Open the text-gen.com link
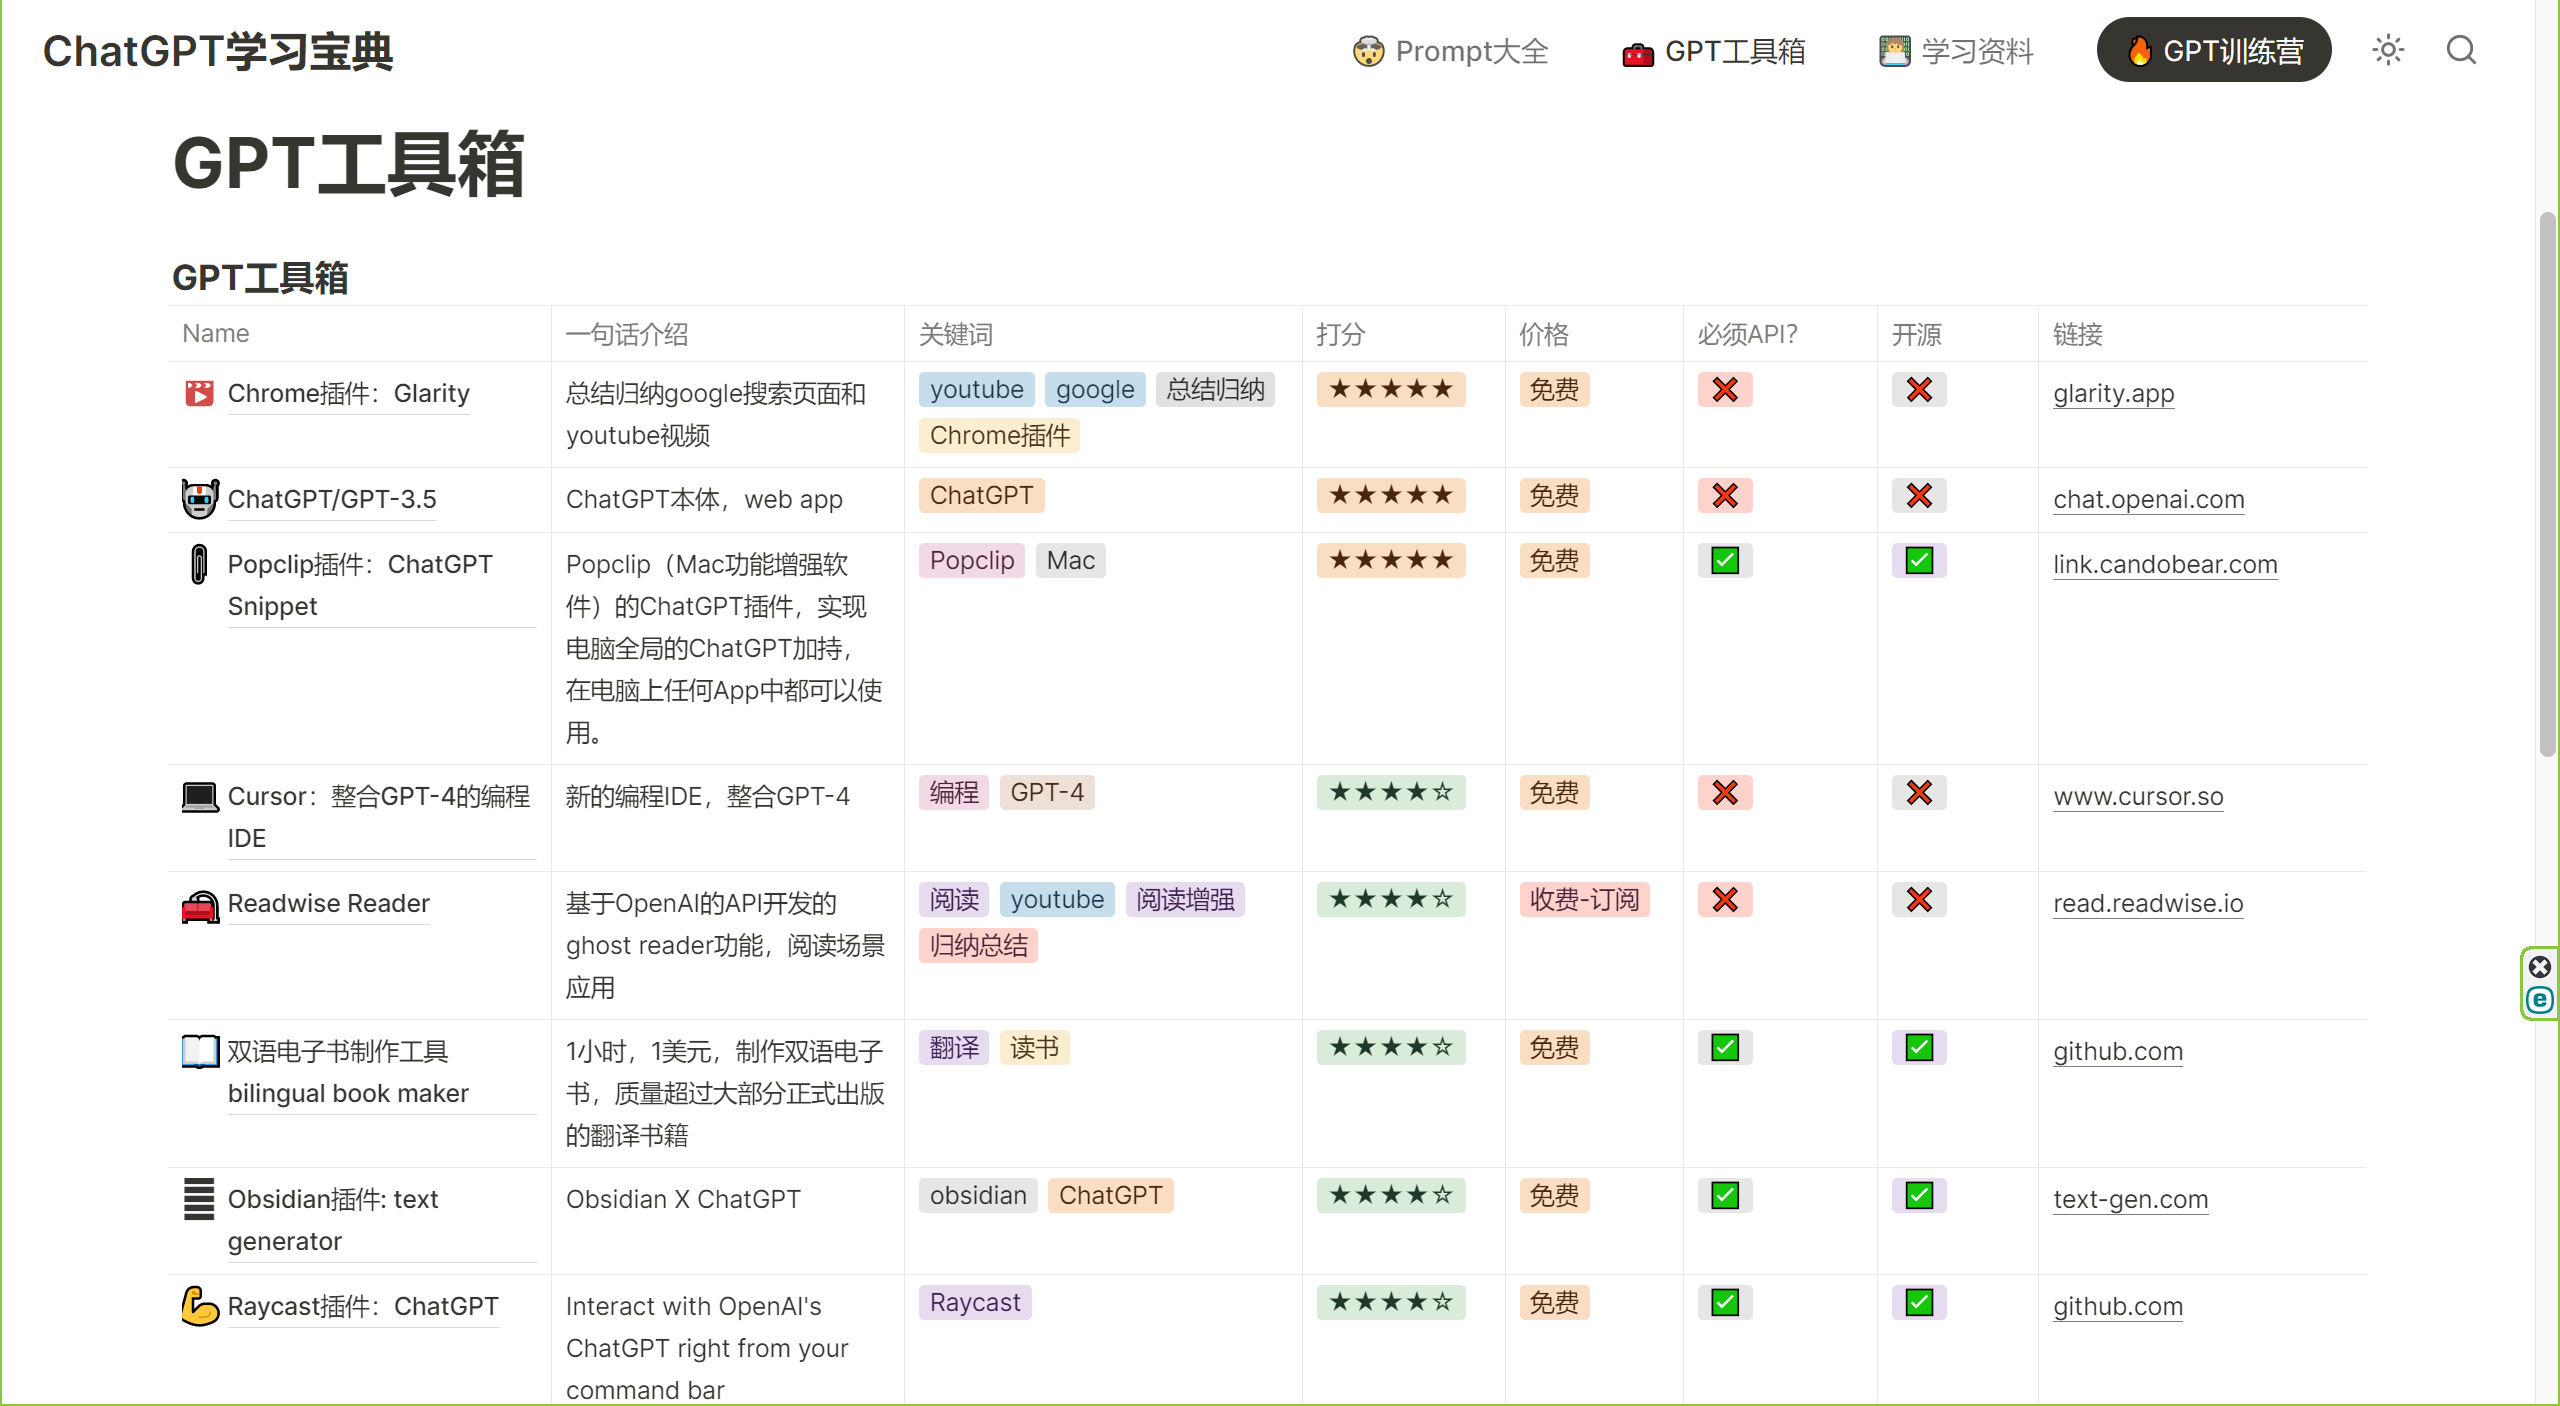The width and height of the screenshot is (2560, 1406). (2130, 1199)
